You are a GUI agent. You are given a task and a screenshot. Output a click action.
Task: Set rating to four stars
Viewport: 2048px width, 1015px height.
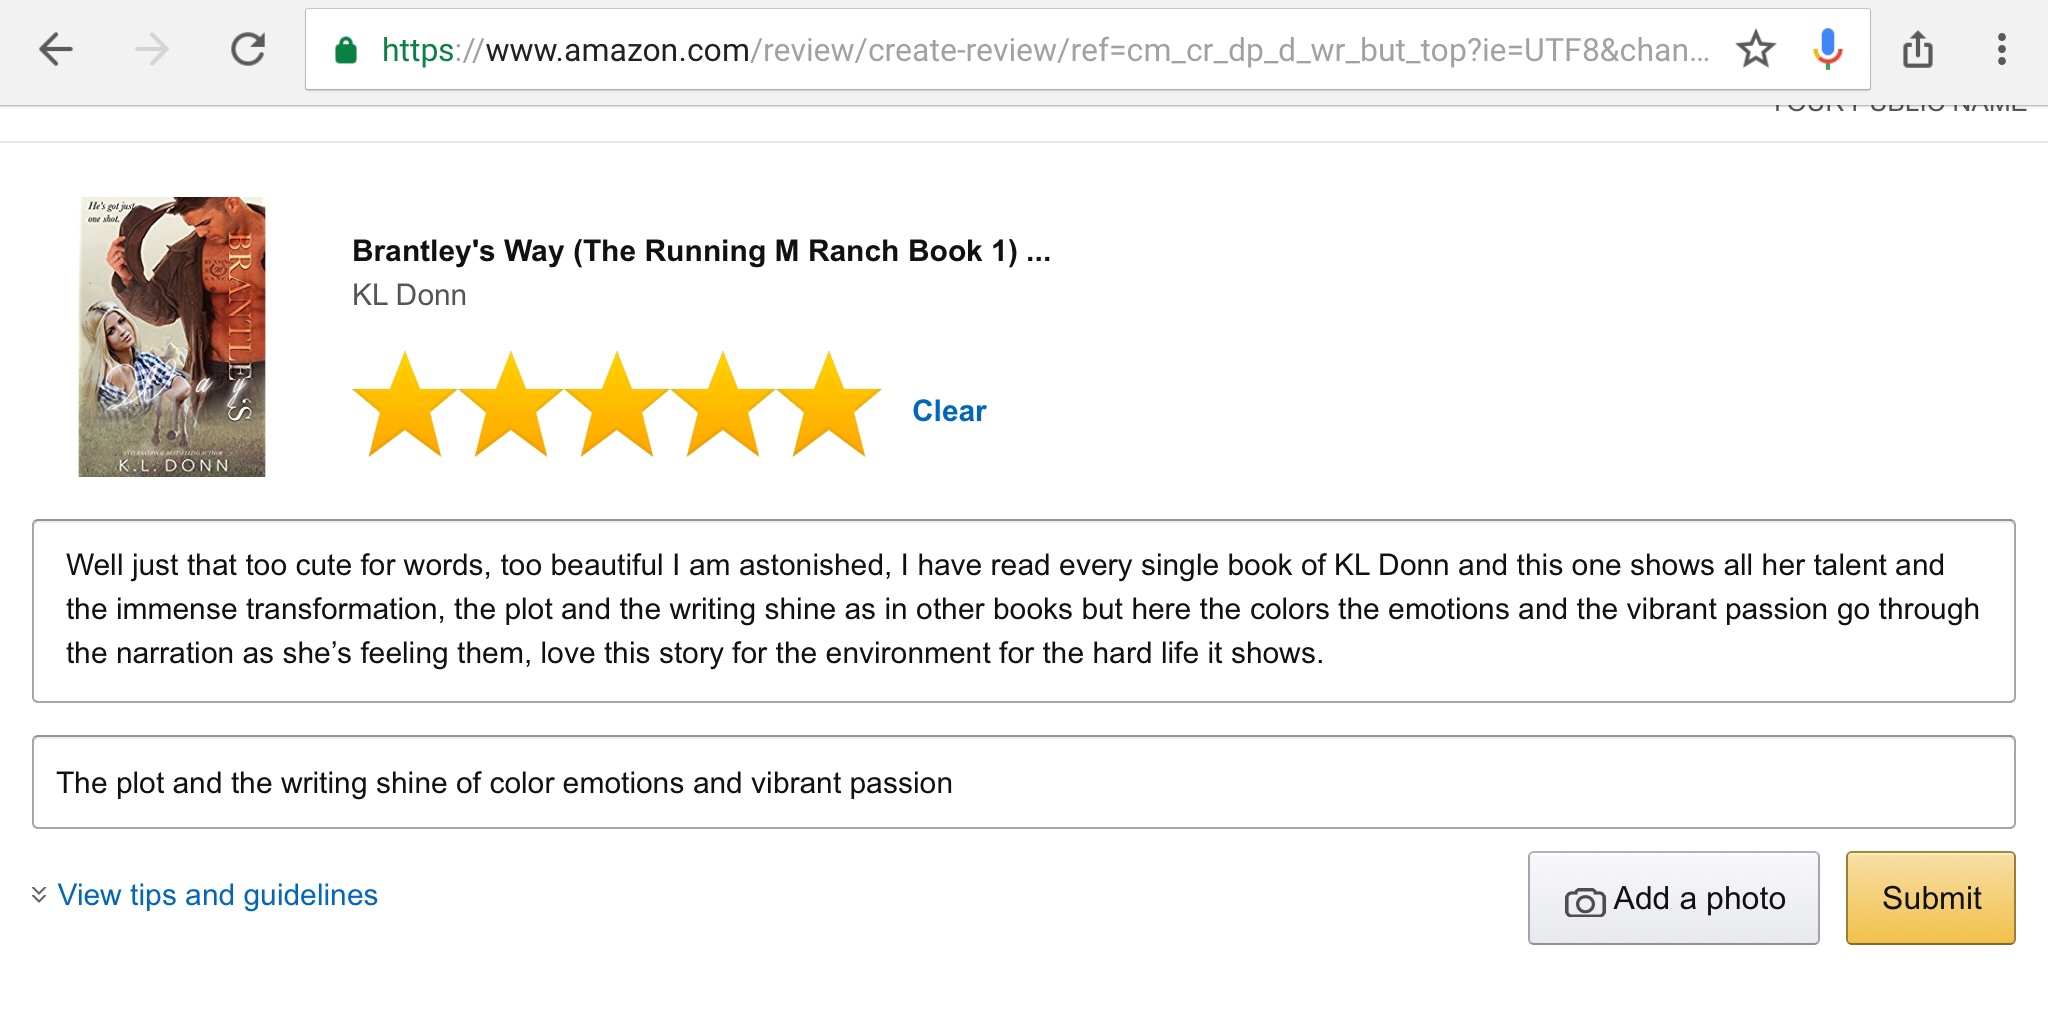pyautogui.click(x=723, y=406)
